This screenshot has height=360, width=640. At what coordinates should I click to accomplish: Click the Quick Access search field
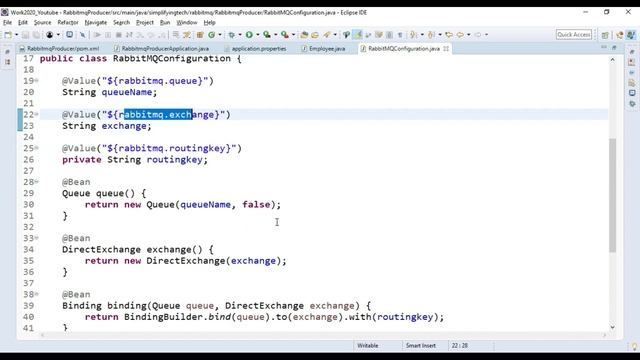(x=573, y=35)
